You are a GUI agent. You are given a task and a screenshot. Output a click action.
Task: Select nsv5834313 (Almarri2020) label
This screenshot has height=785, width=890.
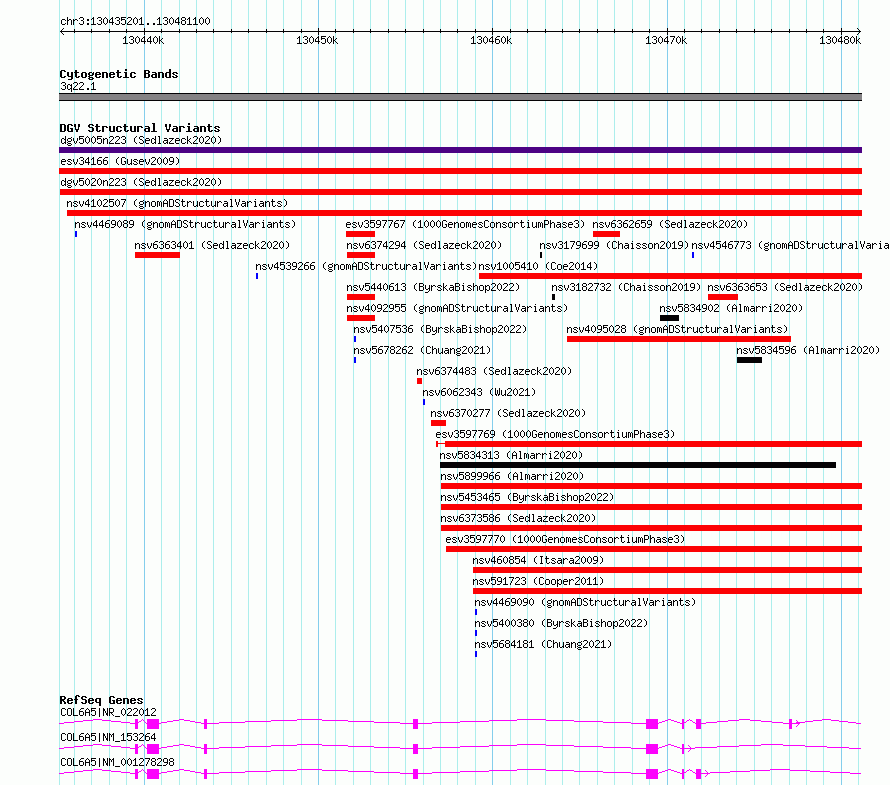click(x=511, y=455)
